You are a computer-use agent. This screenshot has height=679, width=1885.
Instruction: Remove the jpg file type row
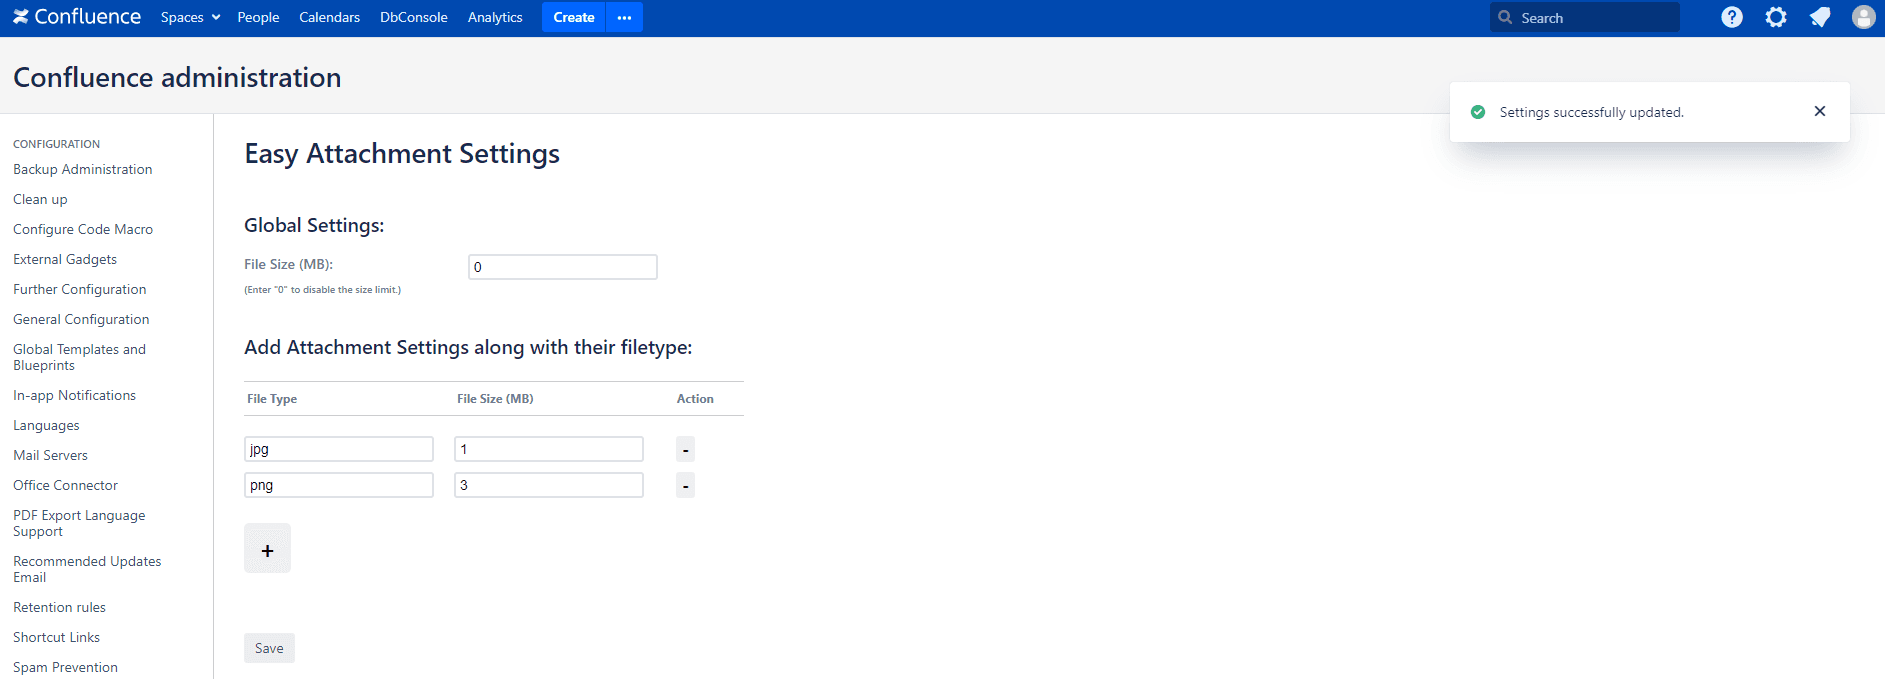pos(685,450)
